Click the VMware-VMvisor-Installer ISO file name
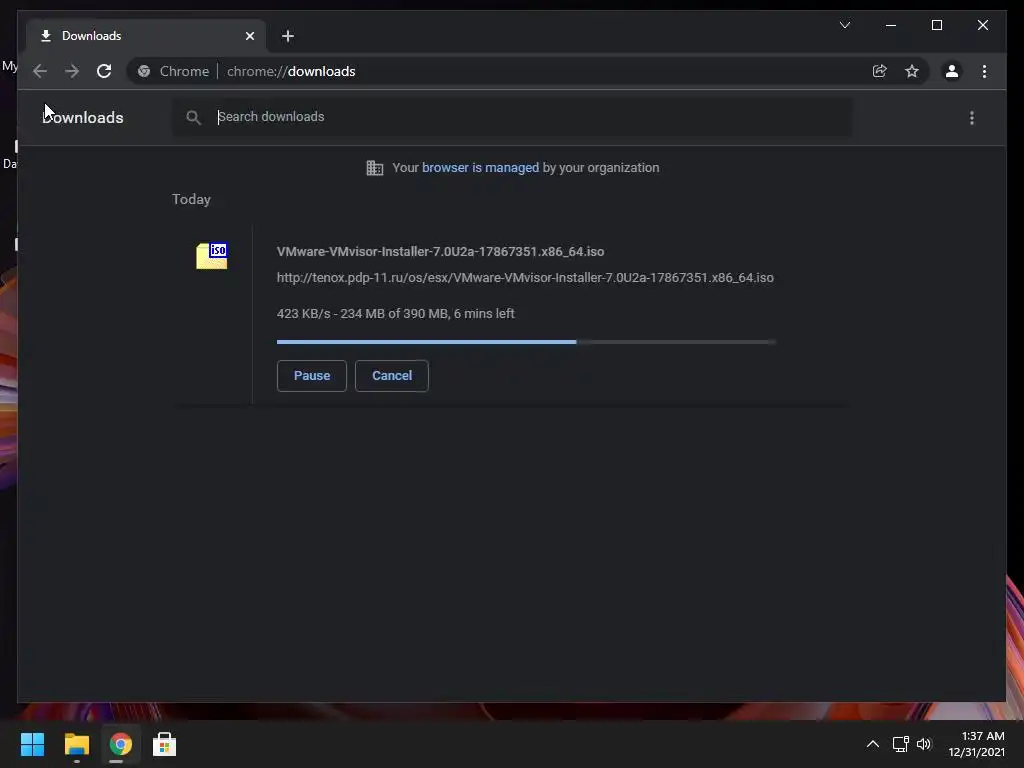The width and height of the screenshot is (1024, 768). [440, 251]
